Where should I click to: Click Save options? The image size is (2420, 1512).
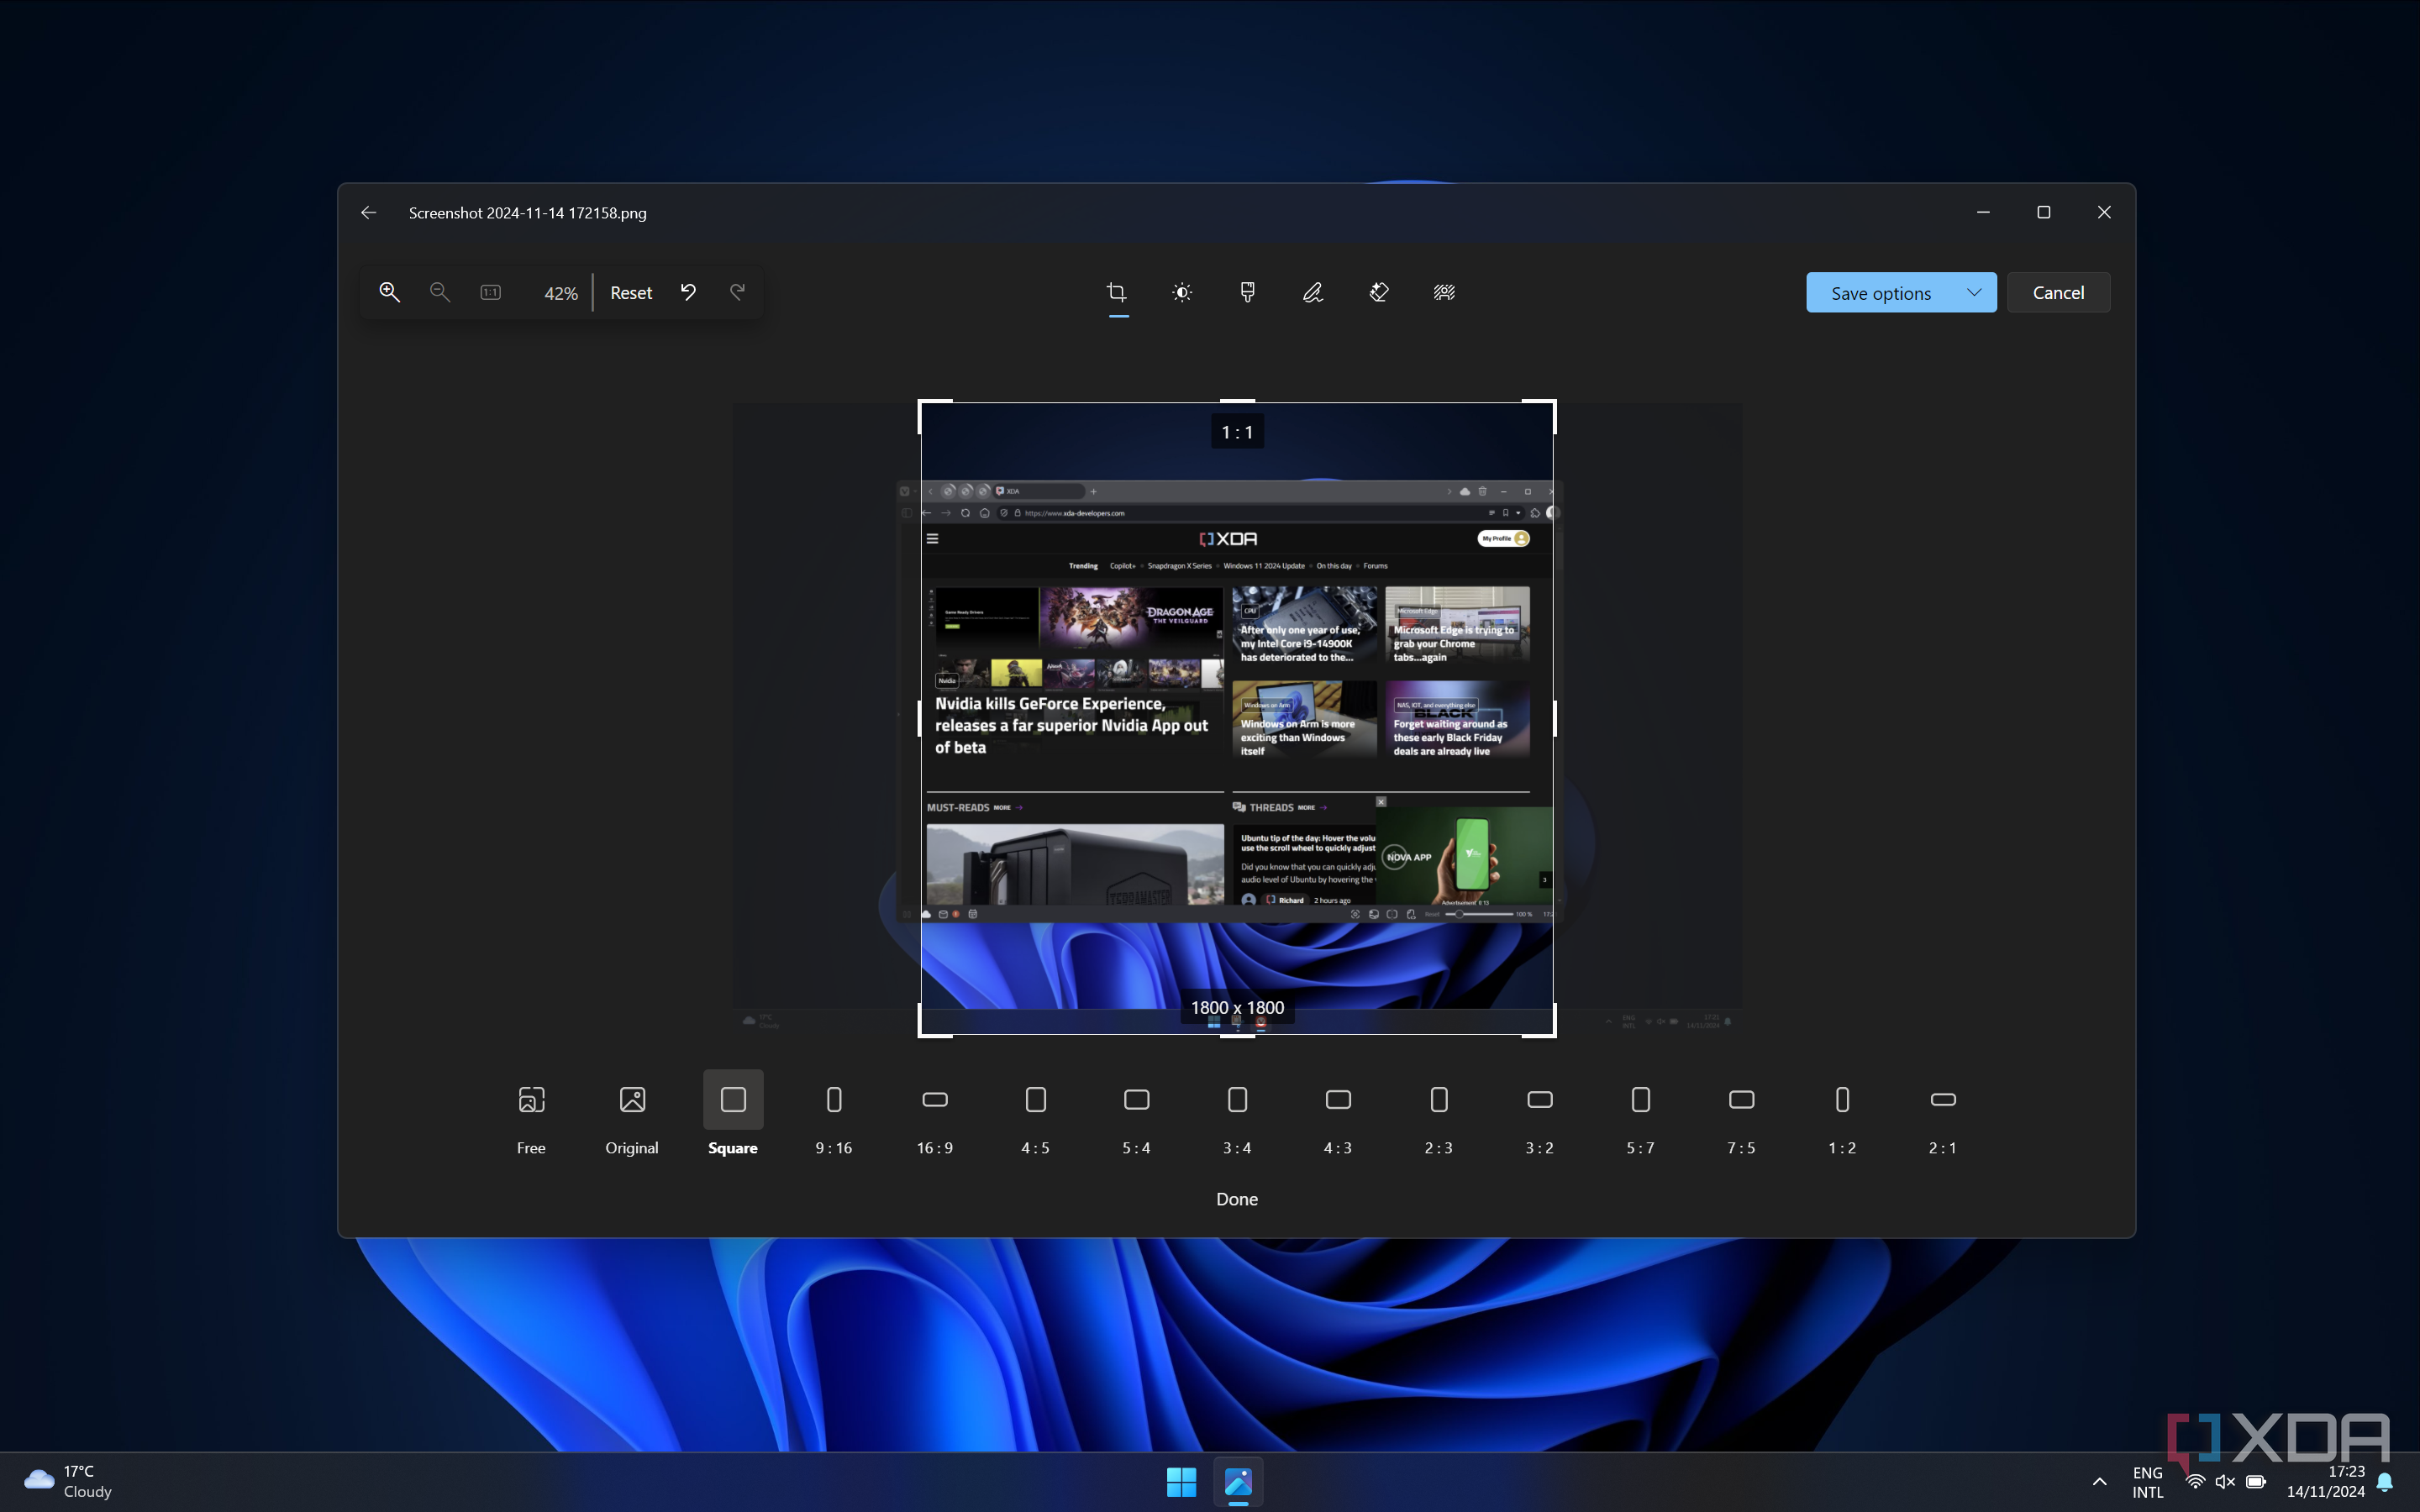1881,293
